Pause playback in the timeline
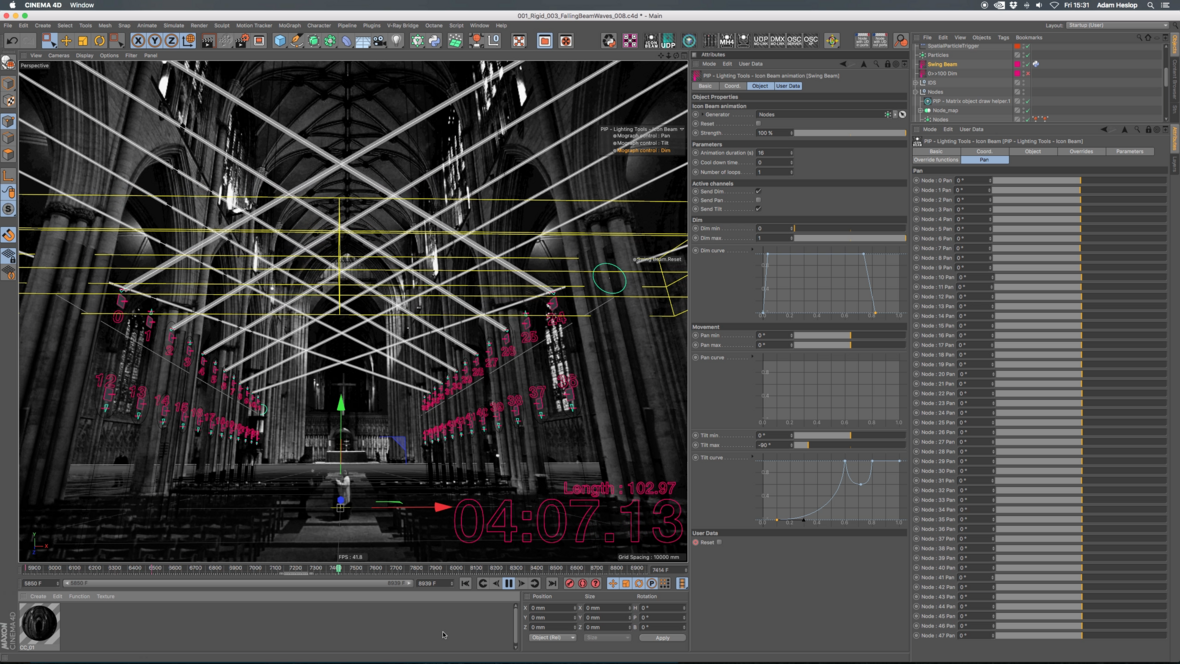The width and height of the screenshot is (1180, 664). click(x=508, y=584)
